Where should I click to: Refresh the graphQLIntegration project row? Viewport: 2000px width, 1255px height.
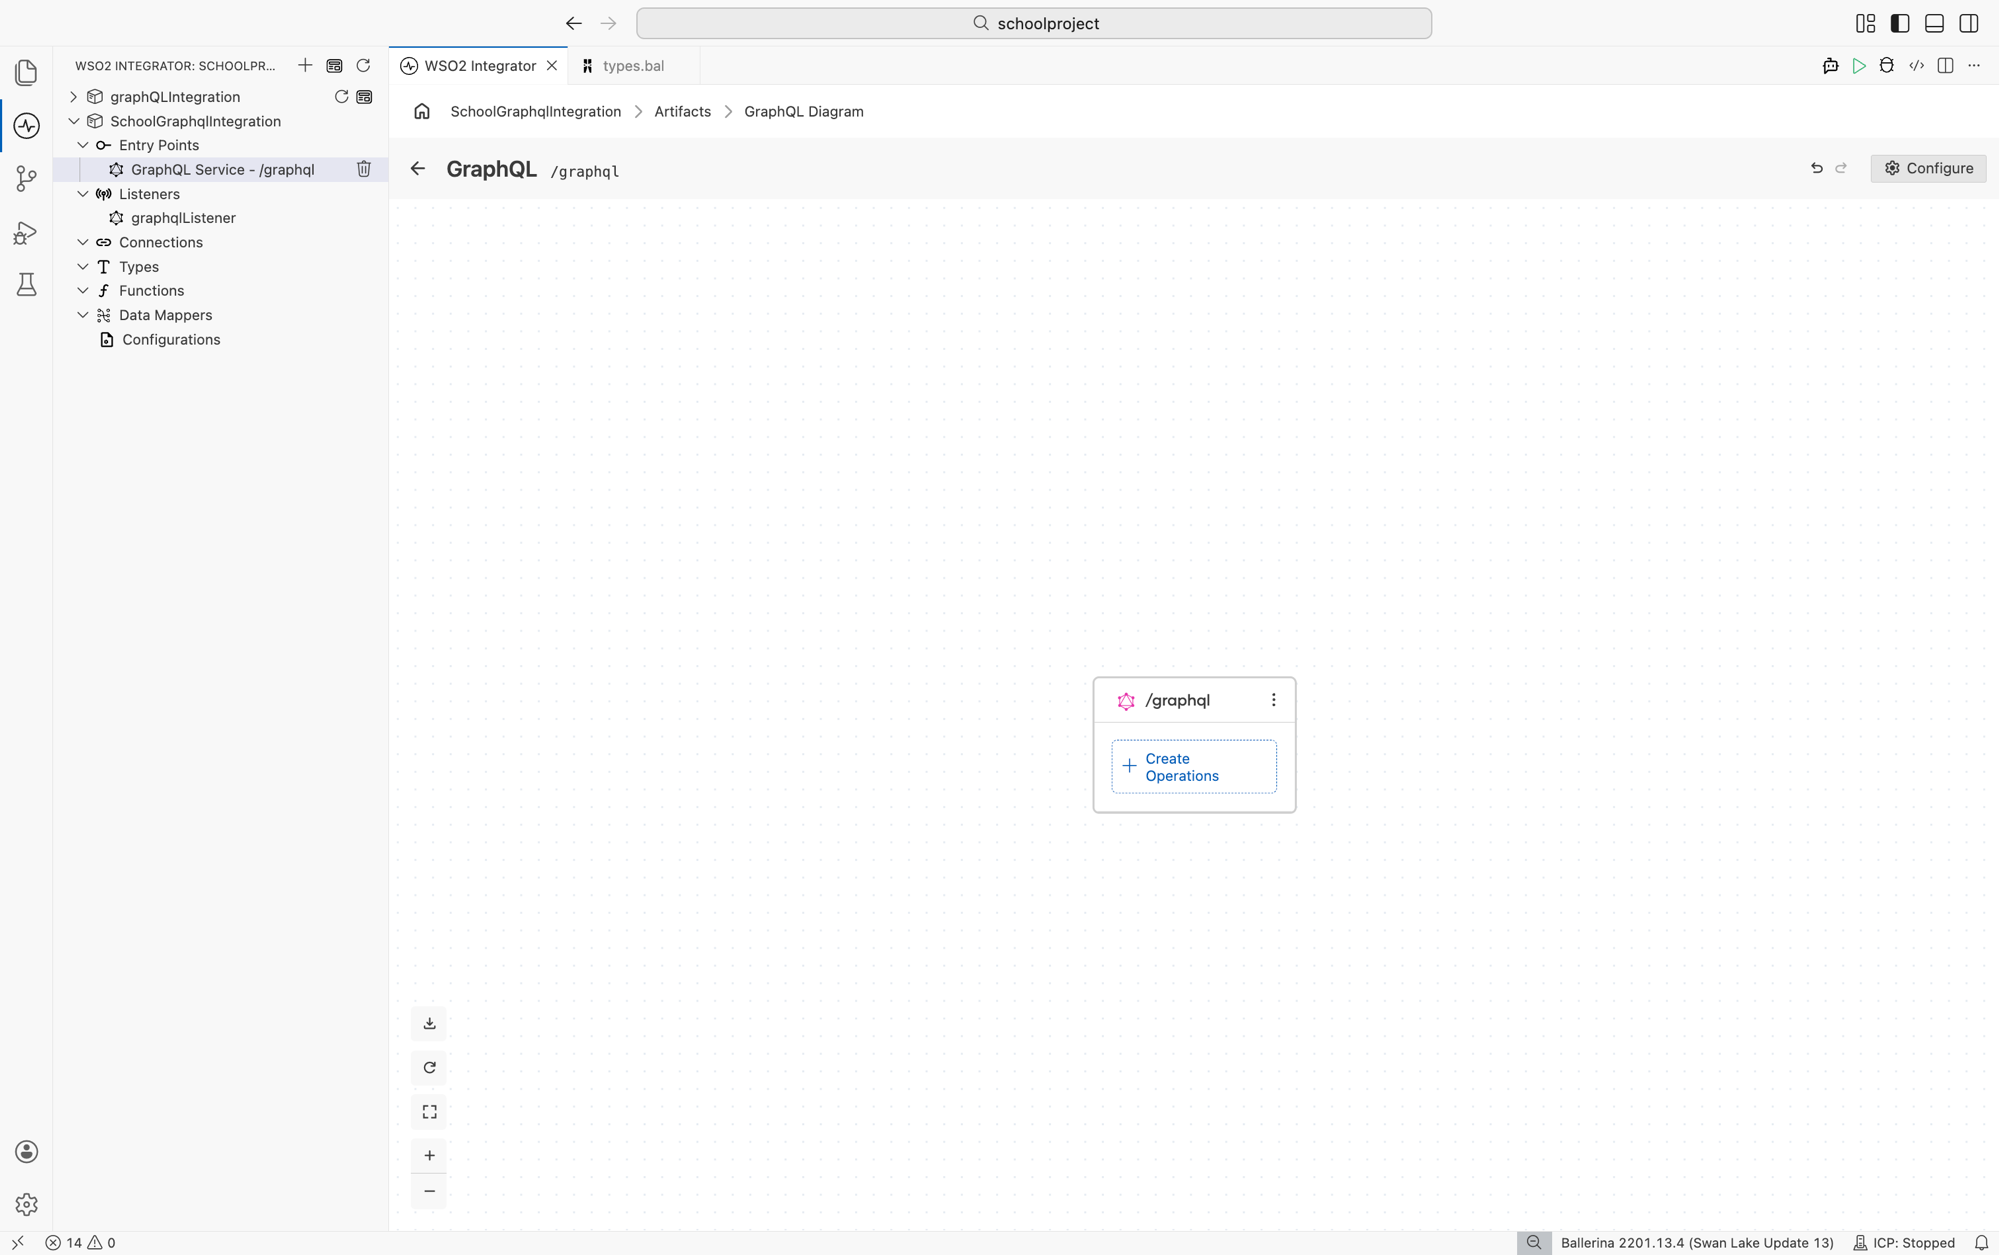click(x=341, y=97)
